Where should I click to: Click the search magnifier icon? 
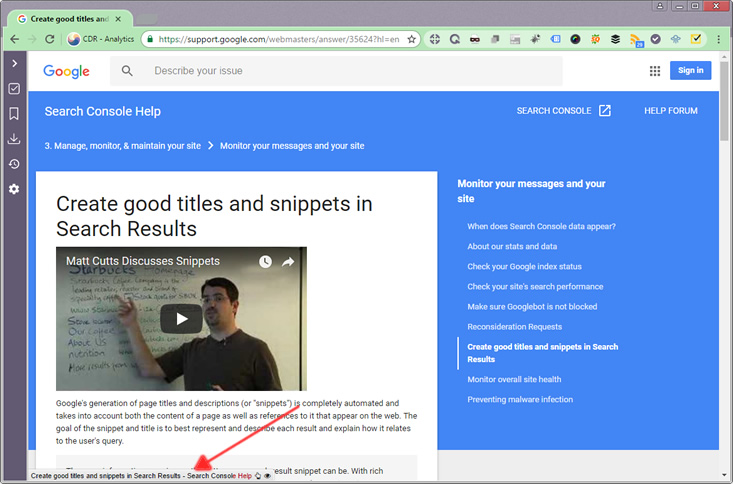pyautogui.click(x=127, y=71)
